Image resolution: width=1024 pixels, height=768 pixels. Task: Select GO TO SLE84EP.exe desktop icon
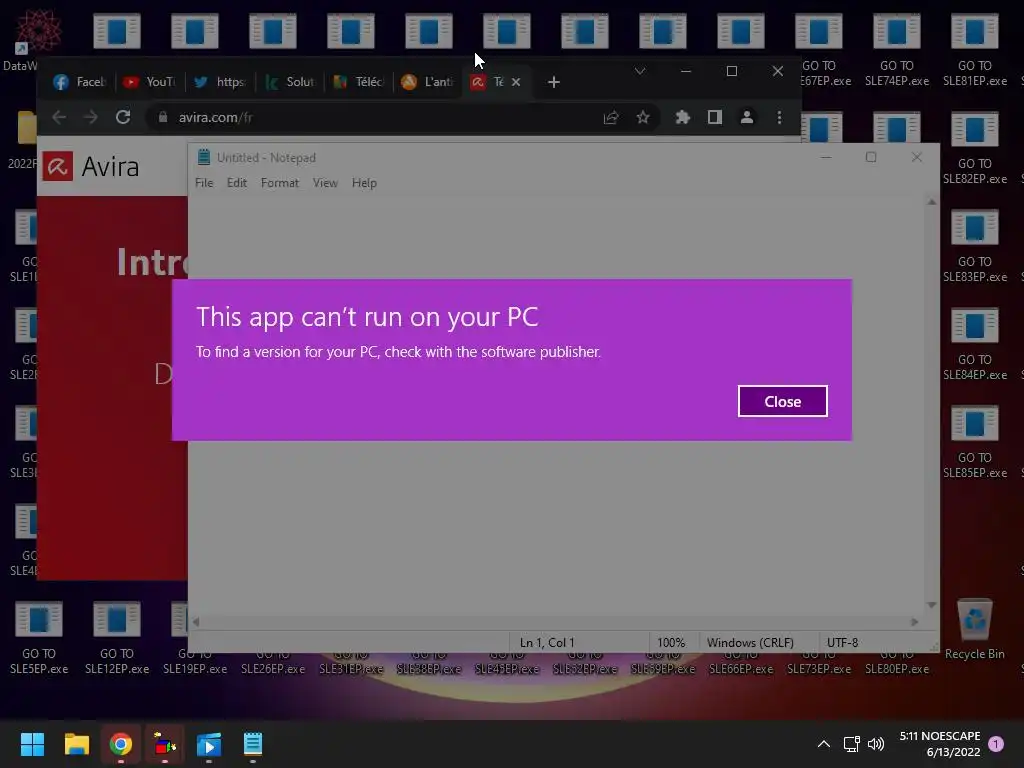(x=974, y=344)
